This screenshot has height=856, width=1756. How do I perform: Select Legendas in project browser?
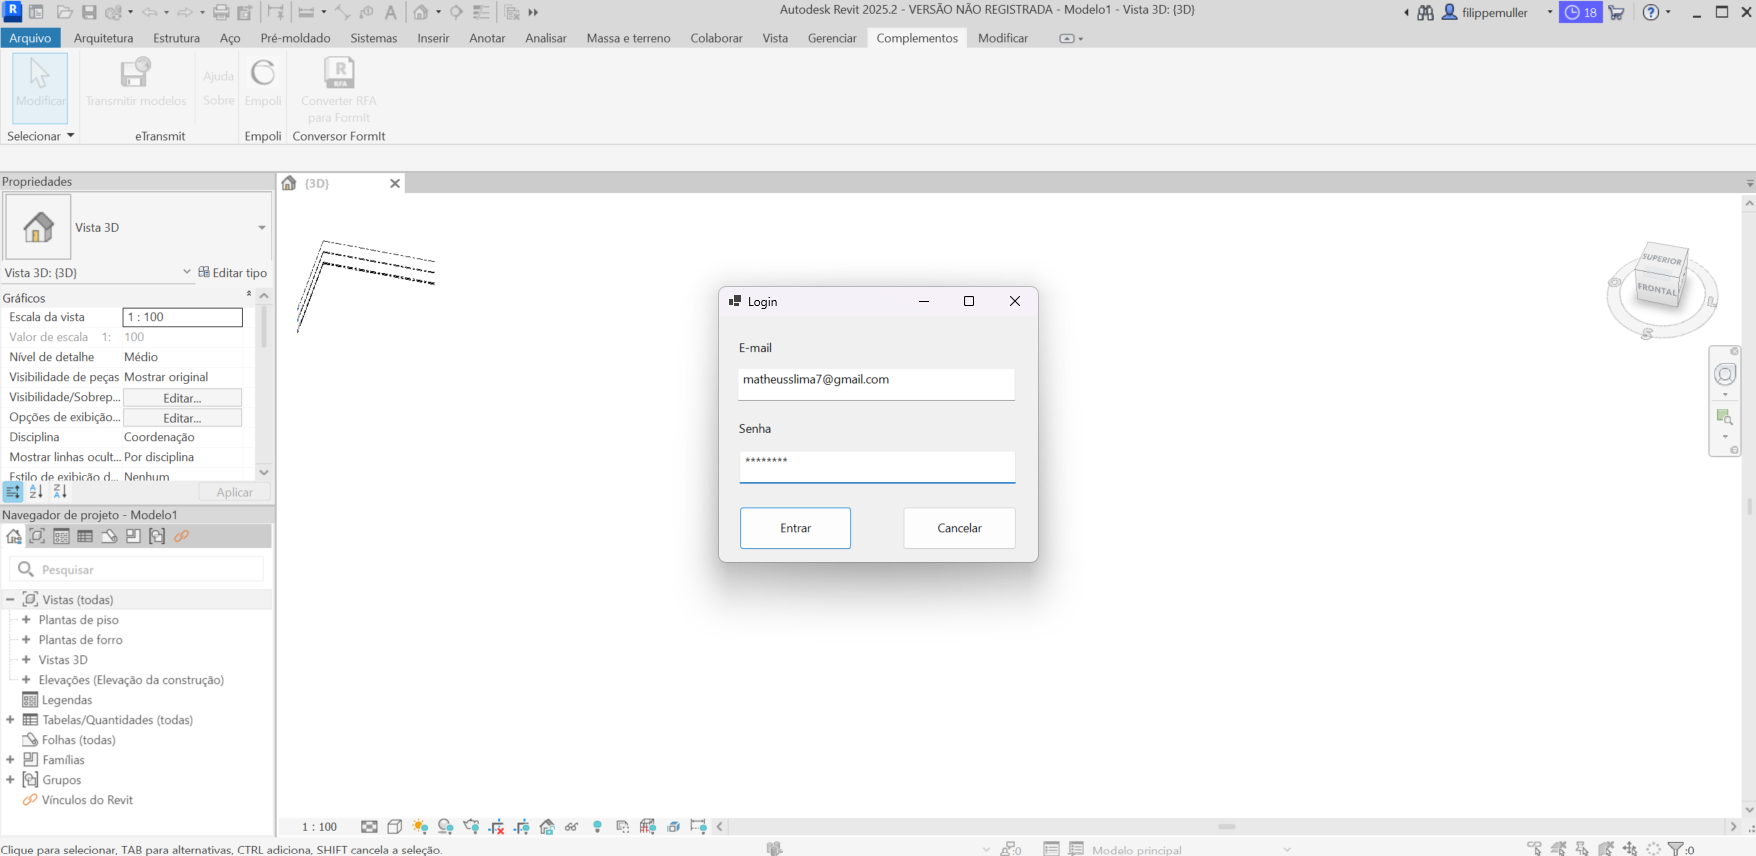(67, 700)
